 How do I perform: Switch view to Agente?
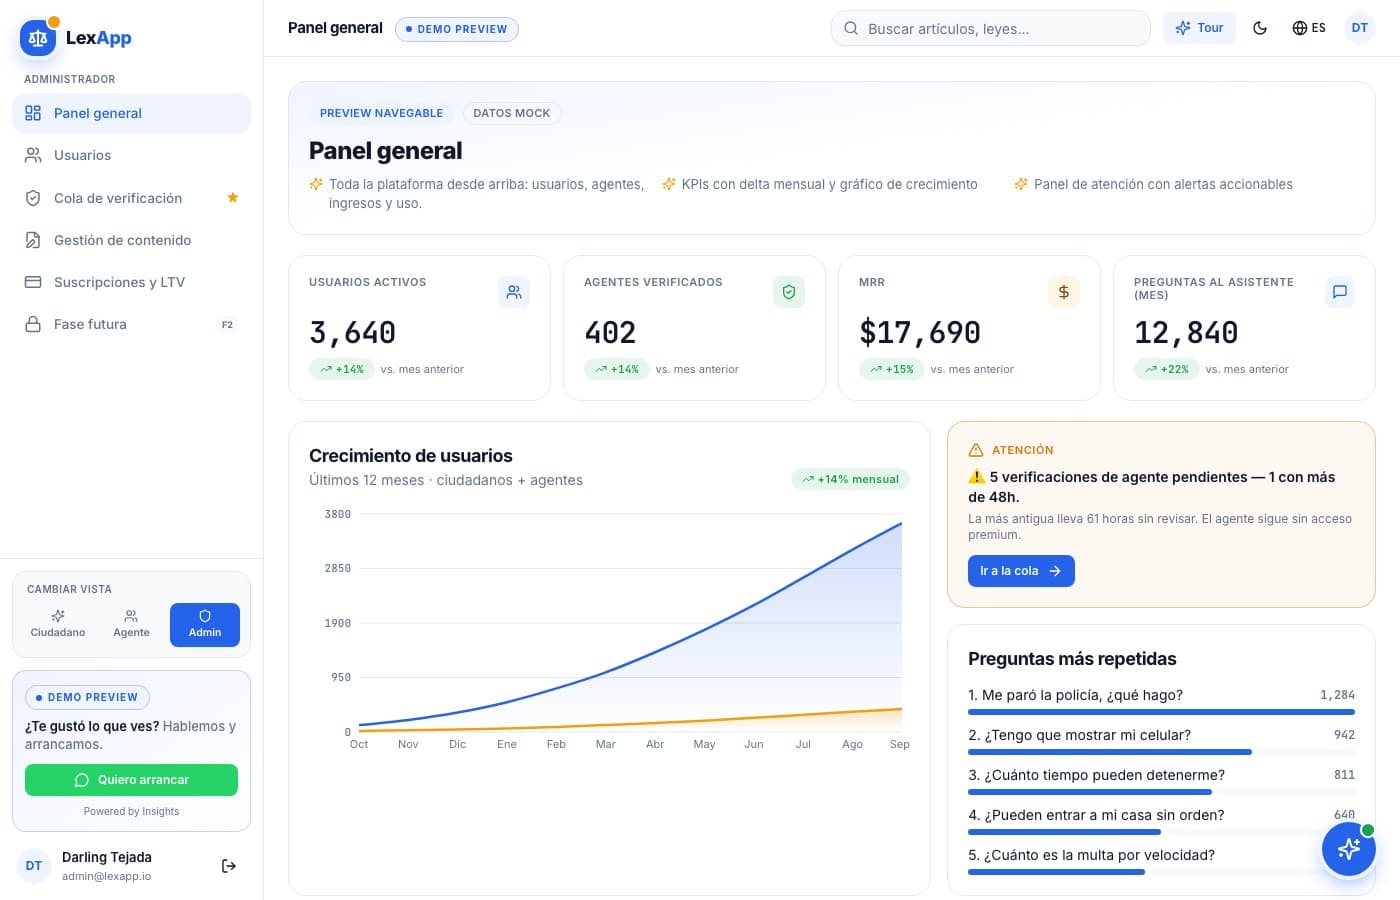click(131, 624)
